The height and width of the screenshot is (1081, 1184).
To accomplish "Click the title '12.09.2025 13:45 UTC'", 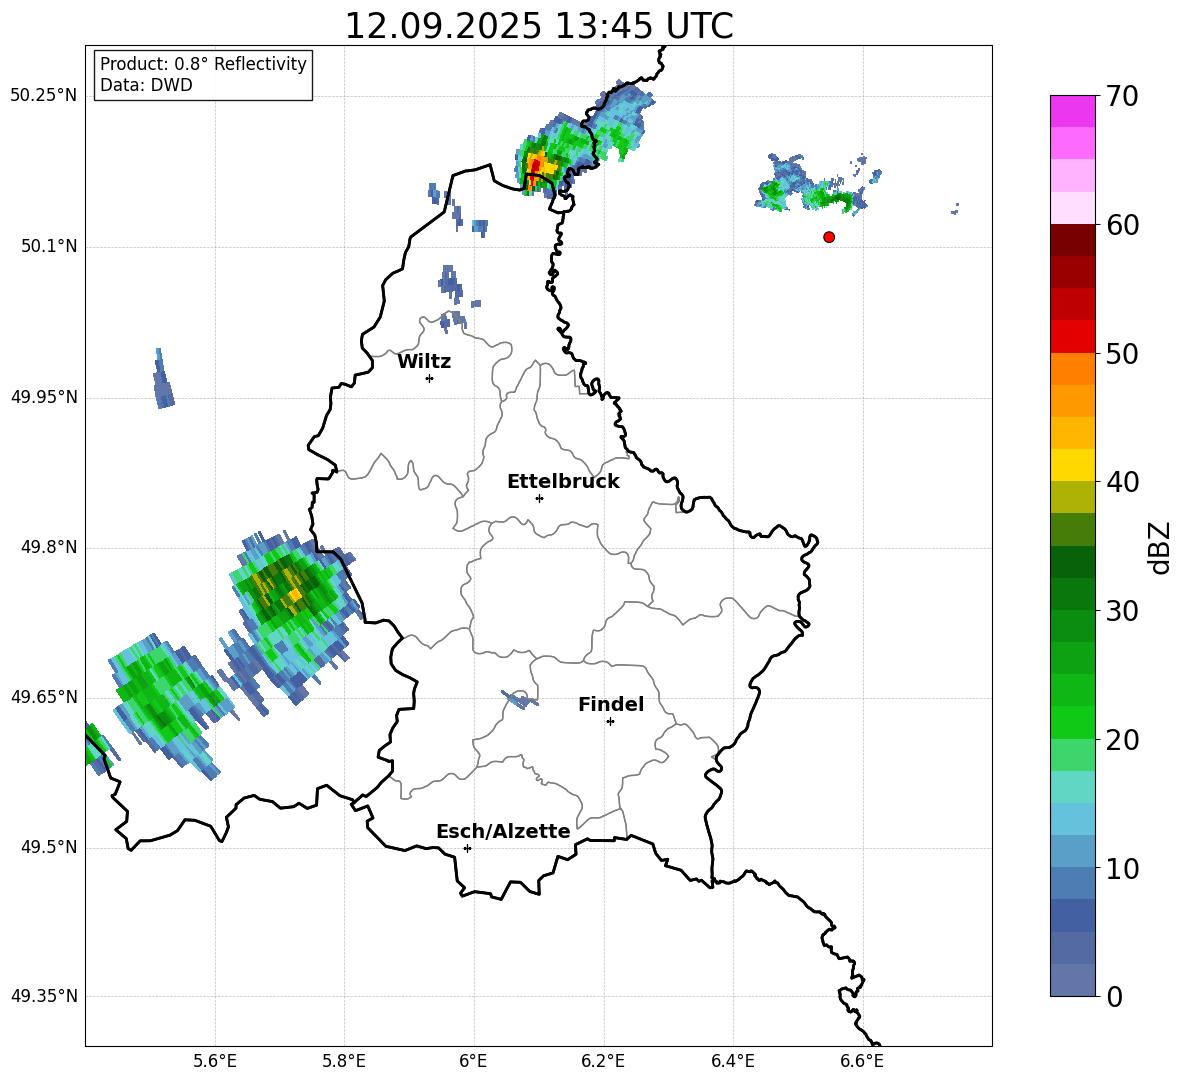I will coord(538,26).
